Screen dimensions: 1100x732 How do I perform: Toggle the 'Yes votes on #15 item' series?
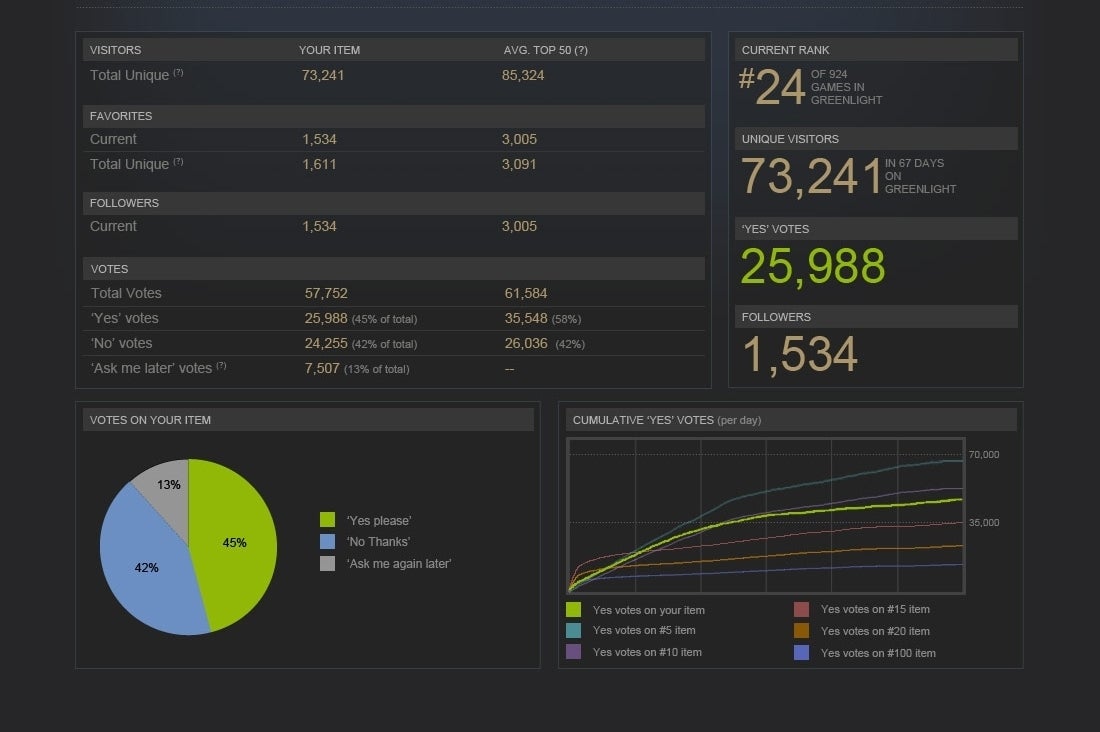803,609
